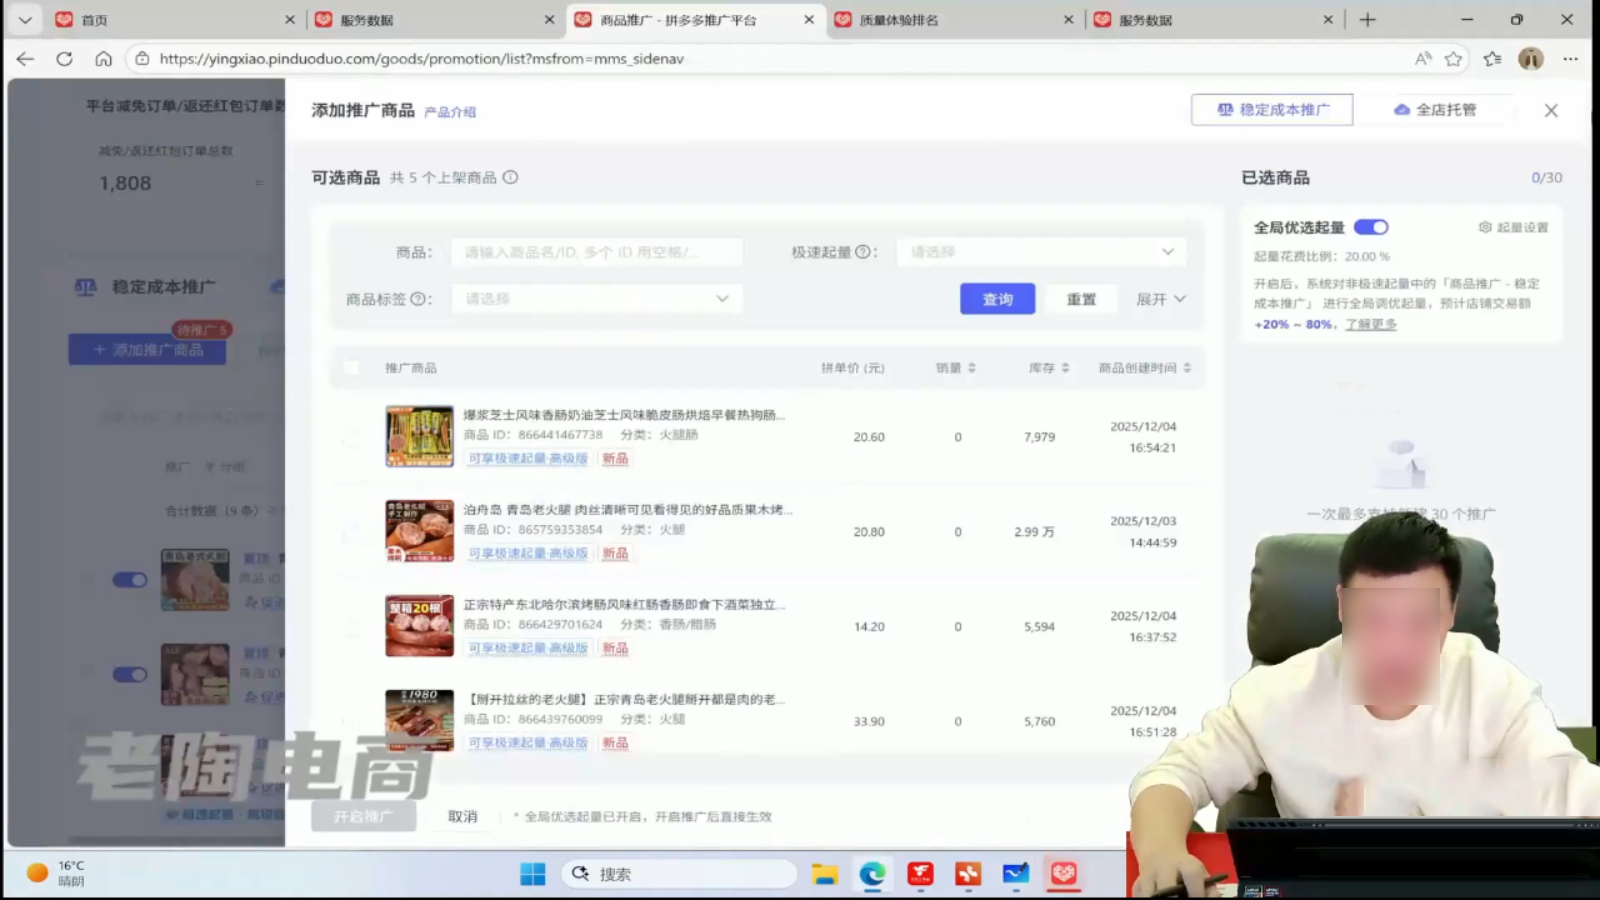Select the 全店托管 tab
Image resolution: width=1600 pixels, height=900 pixels.
(1435, 110)
